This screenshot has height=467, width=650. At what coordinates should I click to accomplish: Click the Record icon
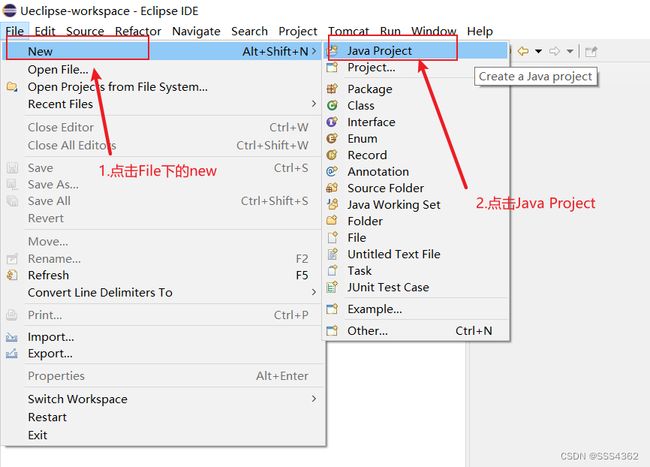pyautogui.click(x=332, y=155)
